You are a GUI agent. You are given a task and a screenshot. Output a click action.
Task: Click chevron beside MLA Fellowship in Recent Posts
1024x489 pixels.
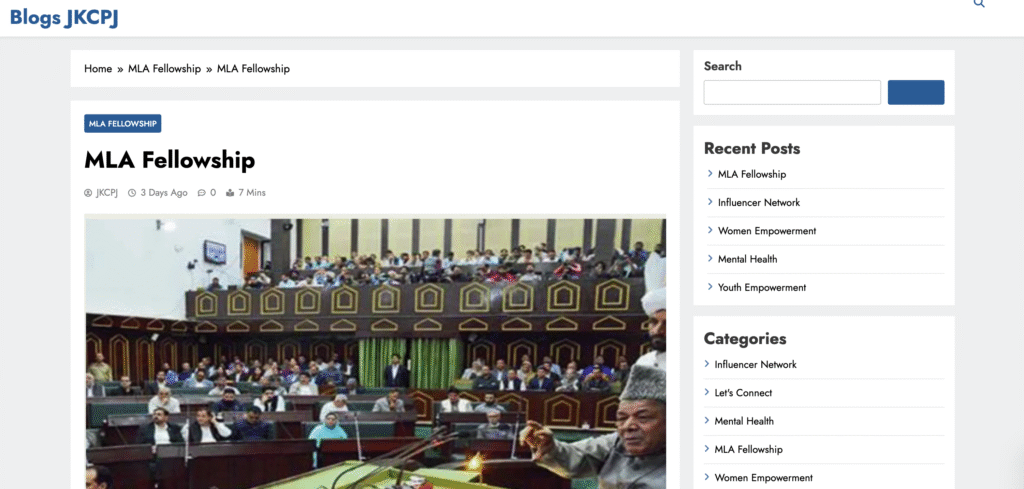pyautogui.click(x=710, y=174)
